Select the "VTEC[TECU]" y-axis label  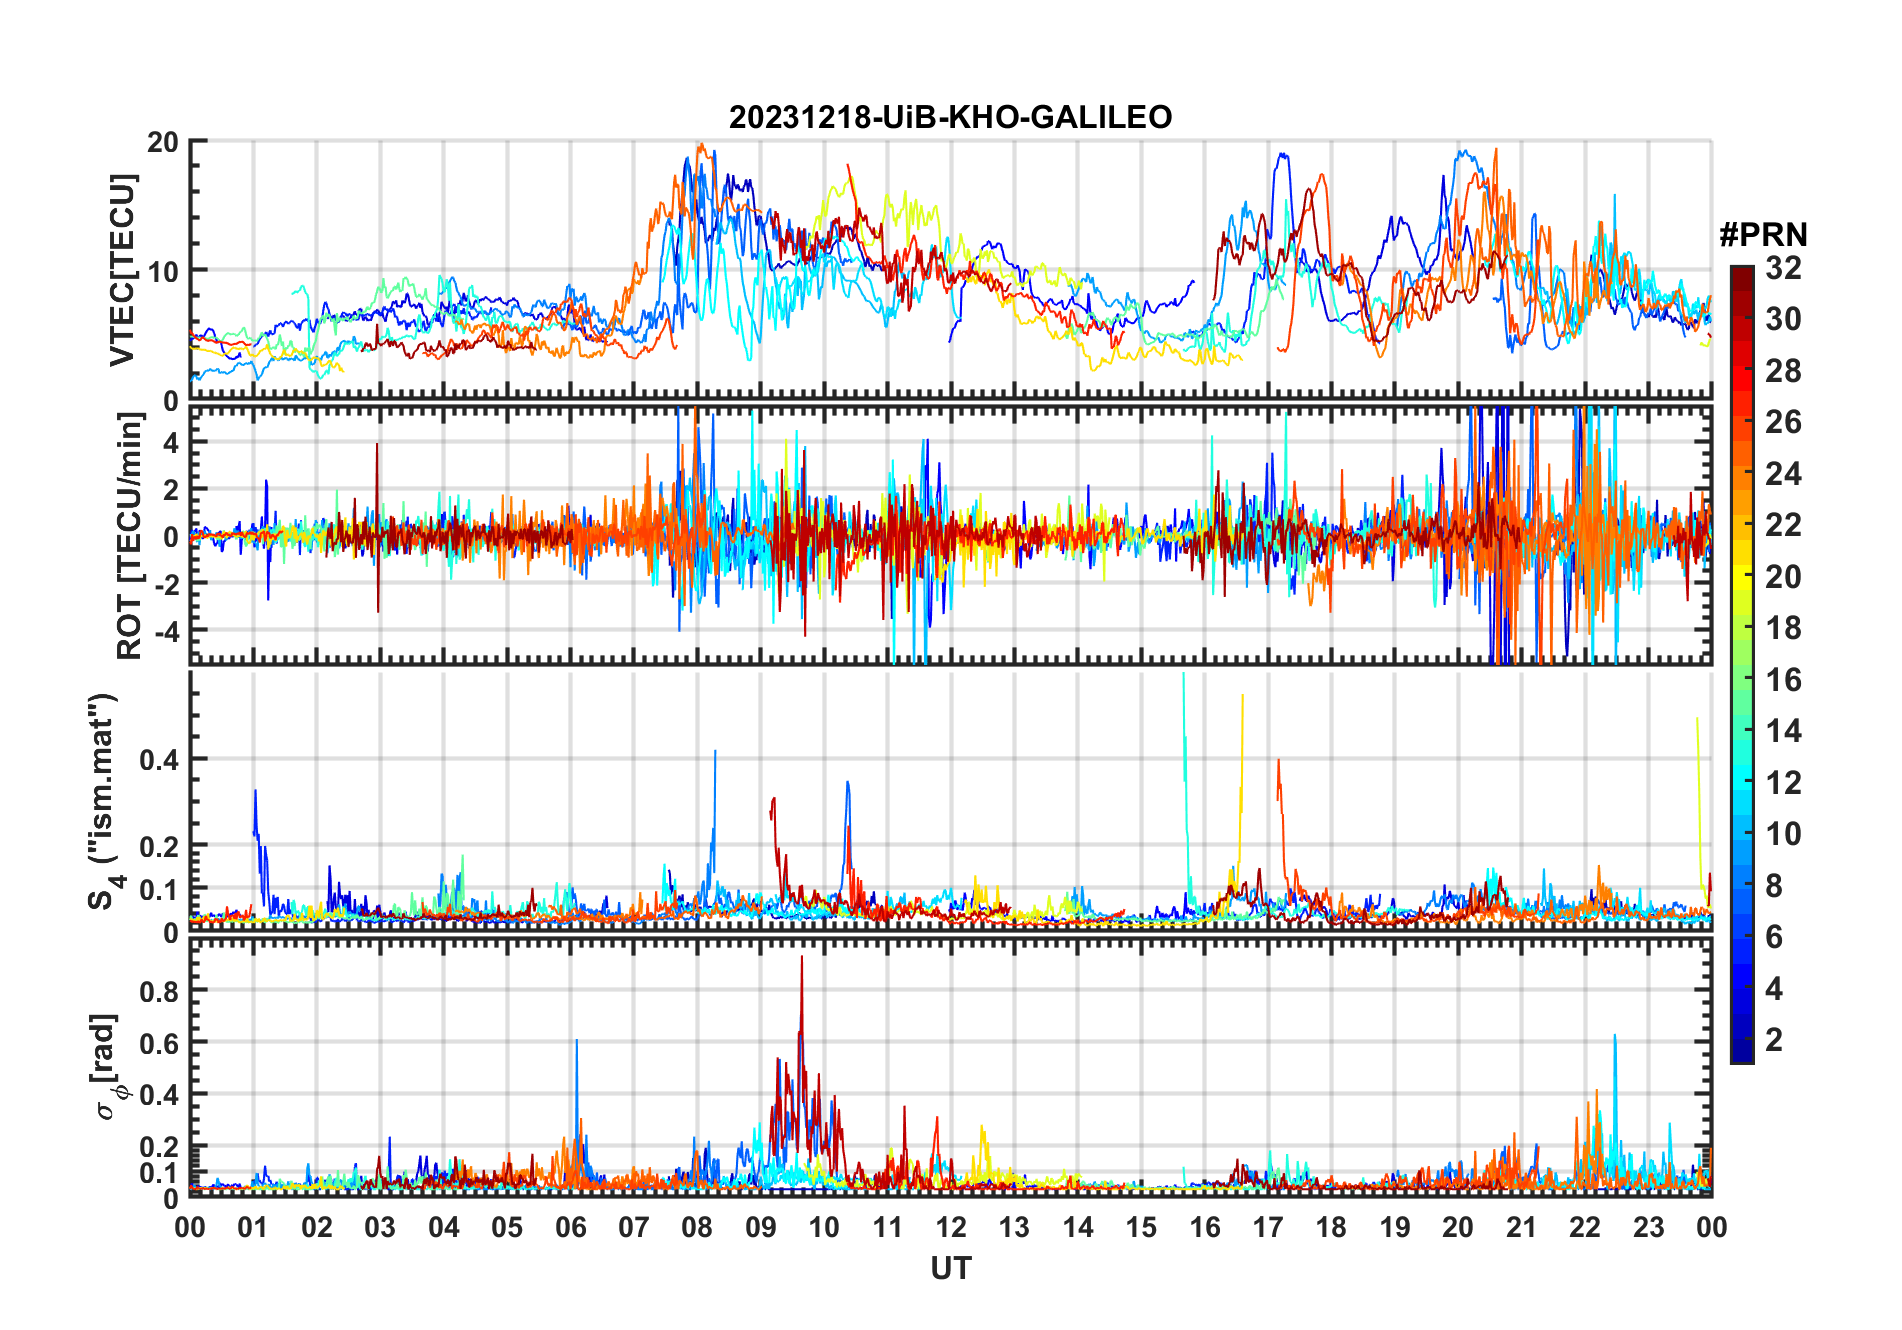point(122,270)
